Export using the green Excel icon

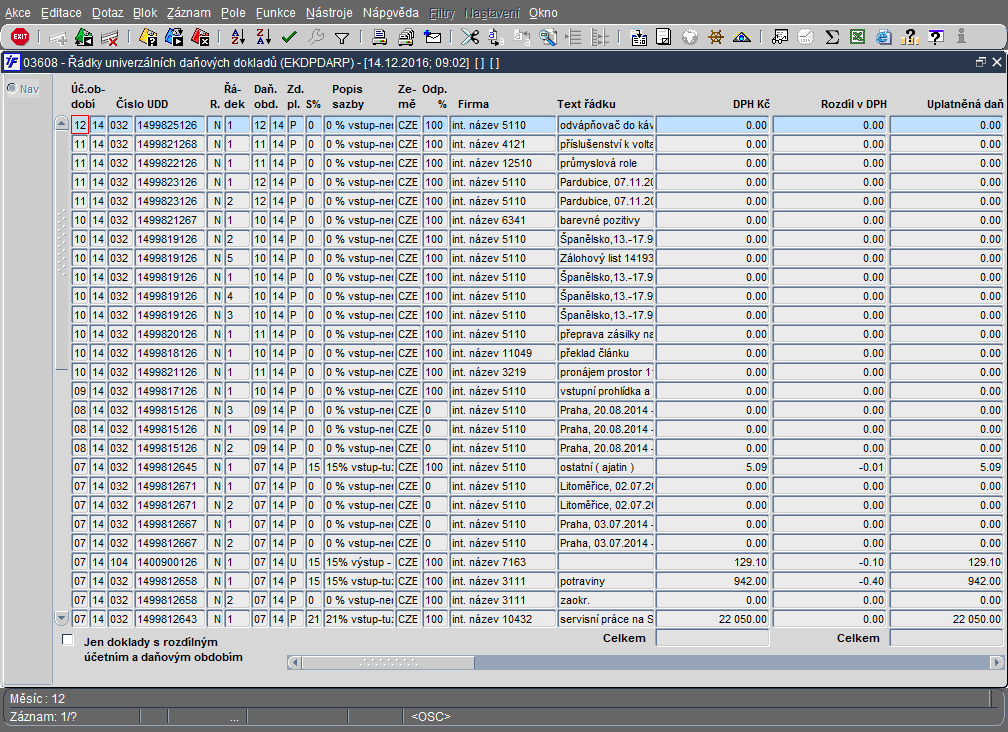pyautogui.click(x=858, y=37)
